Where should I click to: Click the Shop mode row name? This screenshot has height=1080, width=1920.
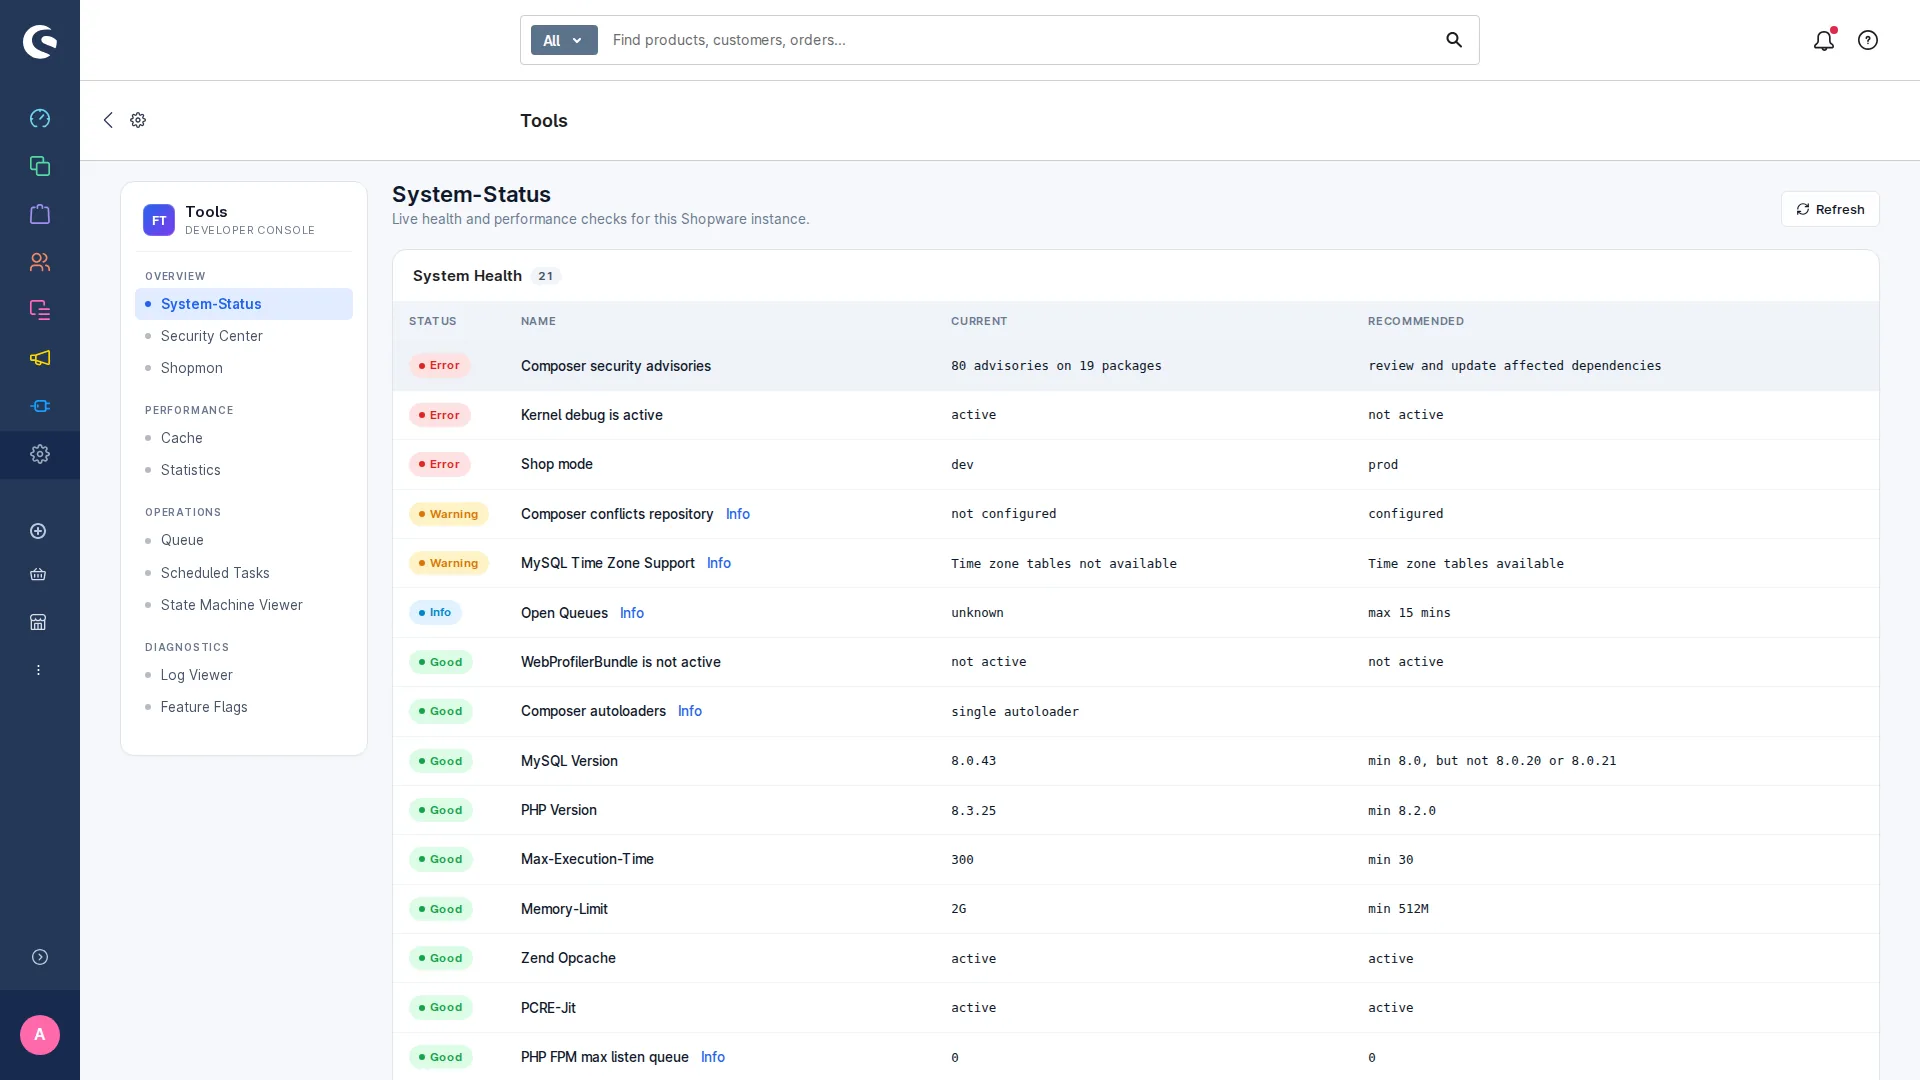[x=557, y=464]
